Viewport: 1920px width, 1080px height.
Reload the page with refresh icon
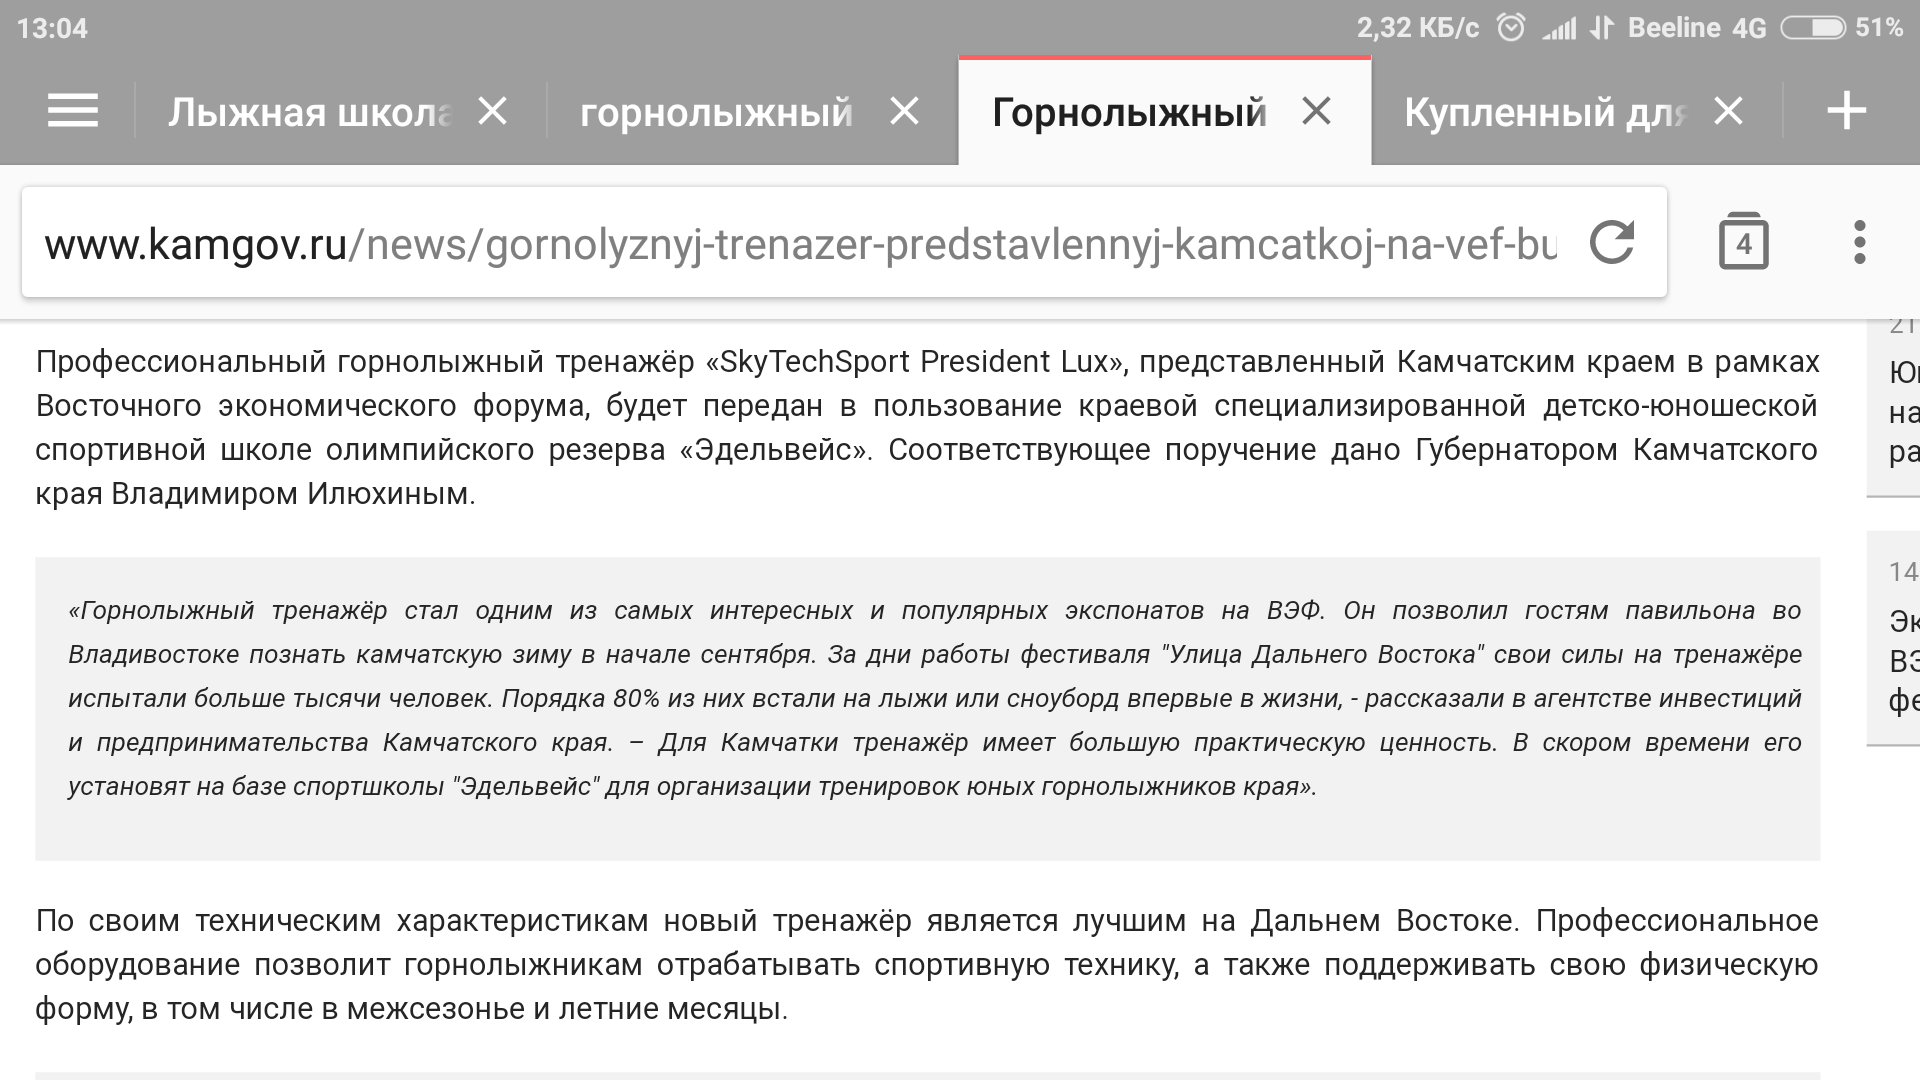pyautogui.click(x=1611, y=242)
